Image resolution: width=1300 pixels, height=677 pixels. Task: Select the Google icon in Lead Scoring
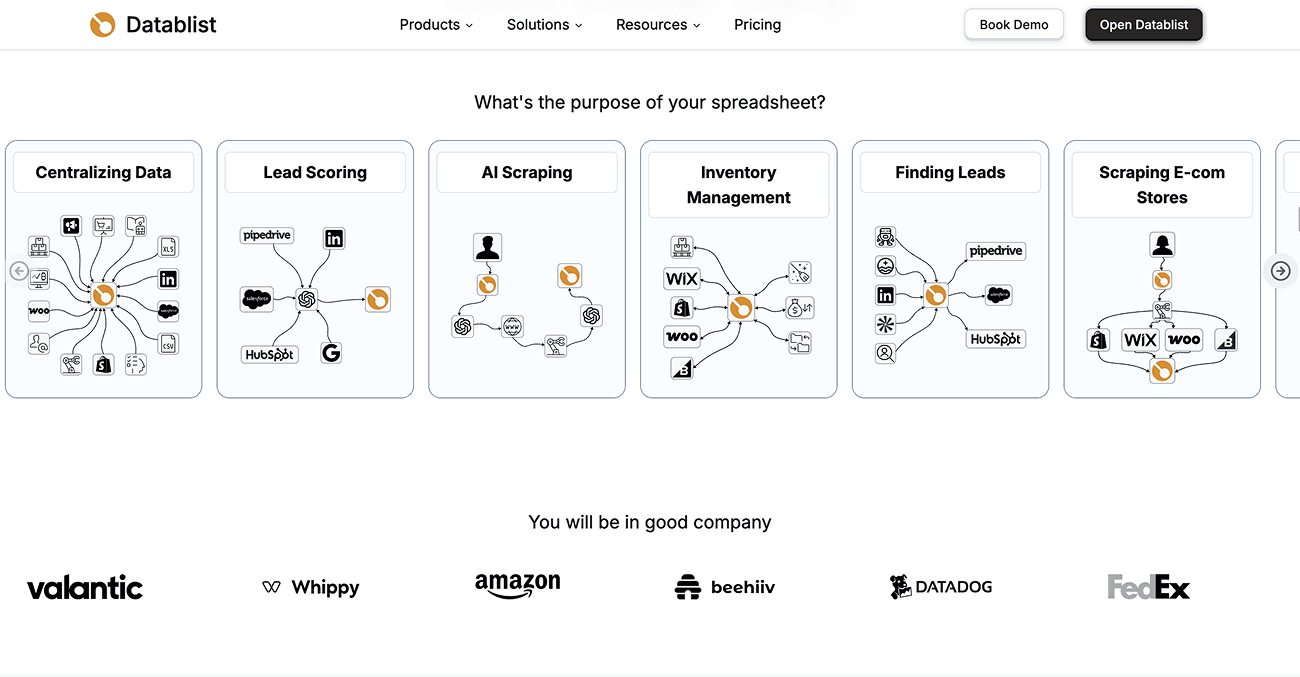tap(331, 352)
